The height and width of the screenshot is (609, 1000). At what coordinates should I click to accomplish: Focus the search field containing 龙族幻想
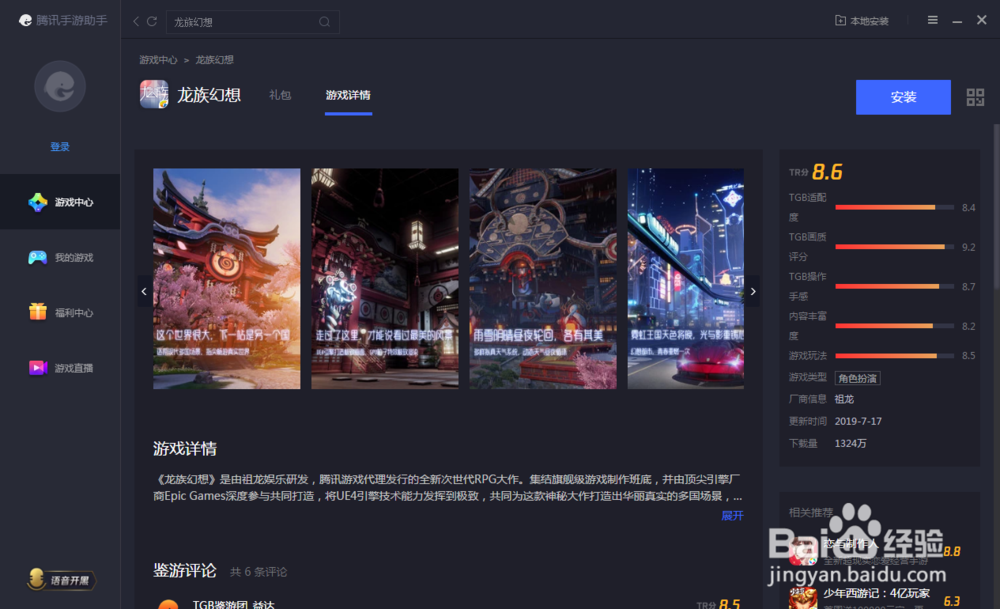[253, 22]
